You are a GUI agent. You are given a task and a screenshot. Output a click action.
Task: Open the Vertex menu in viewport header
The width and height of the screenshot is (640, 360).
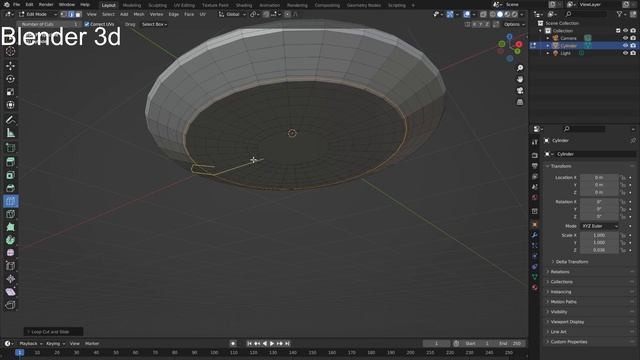156,14
